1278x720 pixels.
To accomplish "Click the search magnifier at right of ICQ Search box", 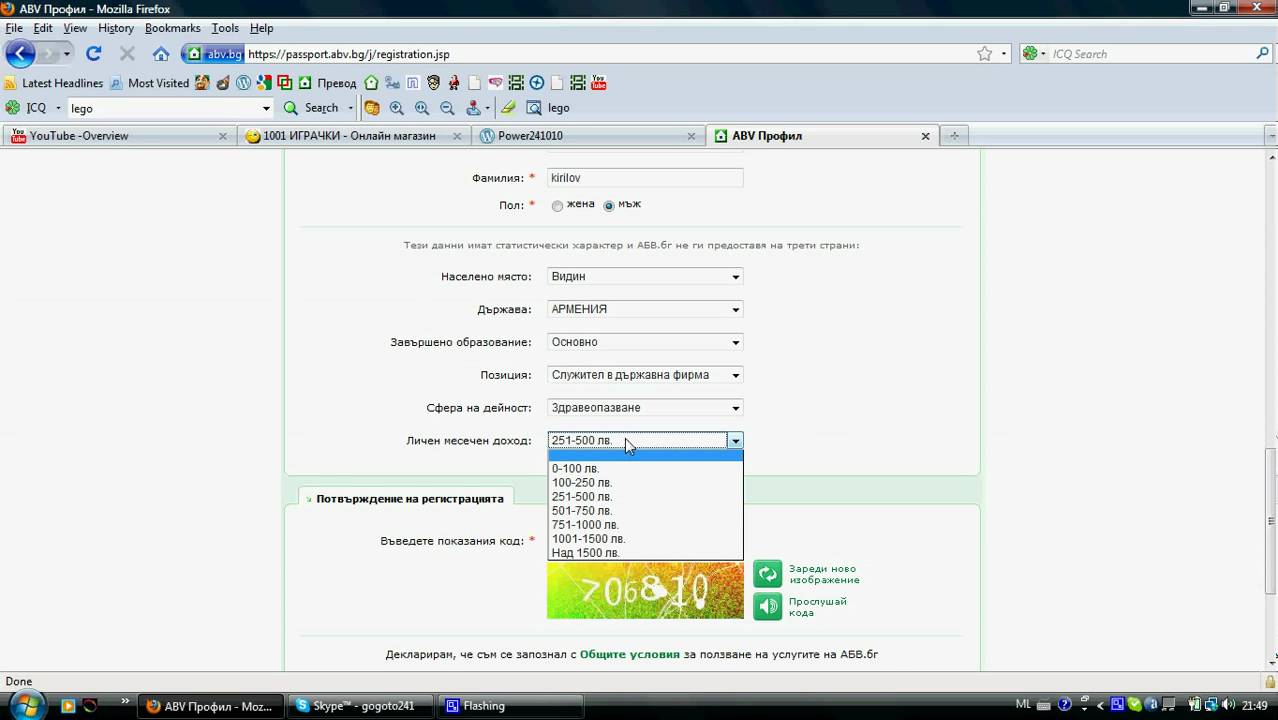I will pyautogui.click(x=1263, y=54).
